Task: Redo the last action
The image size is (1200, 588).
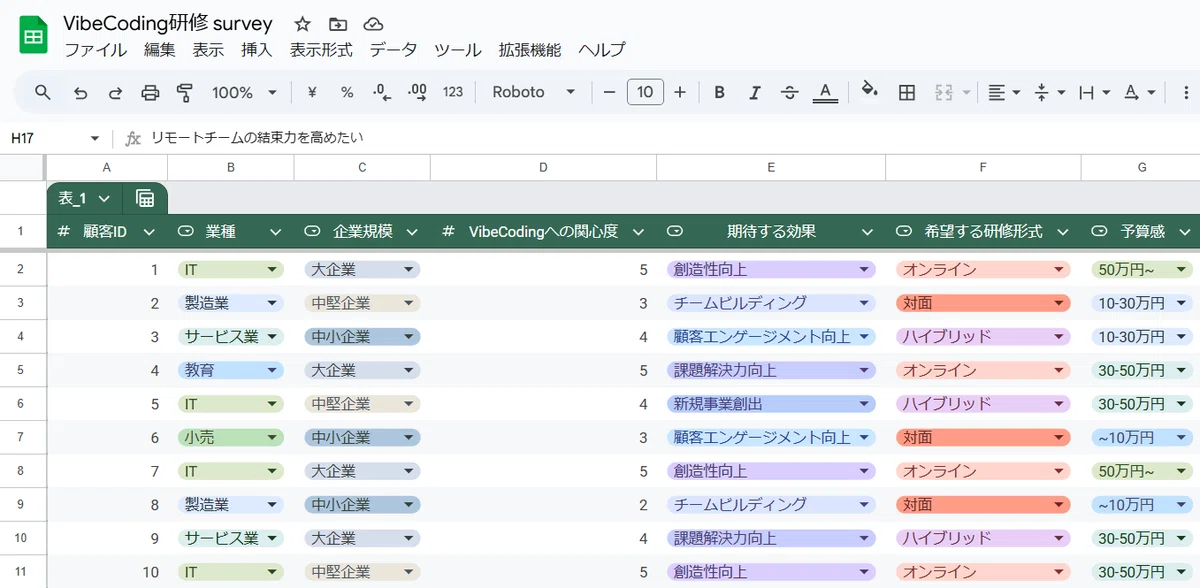Action: tap(115, 92)
